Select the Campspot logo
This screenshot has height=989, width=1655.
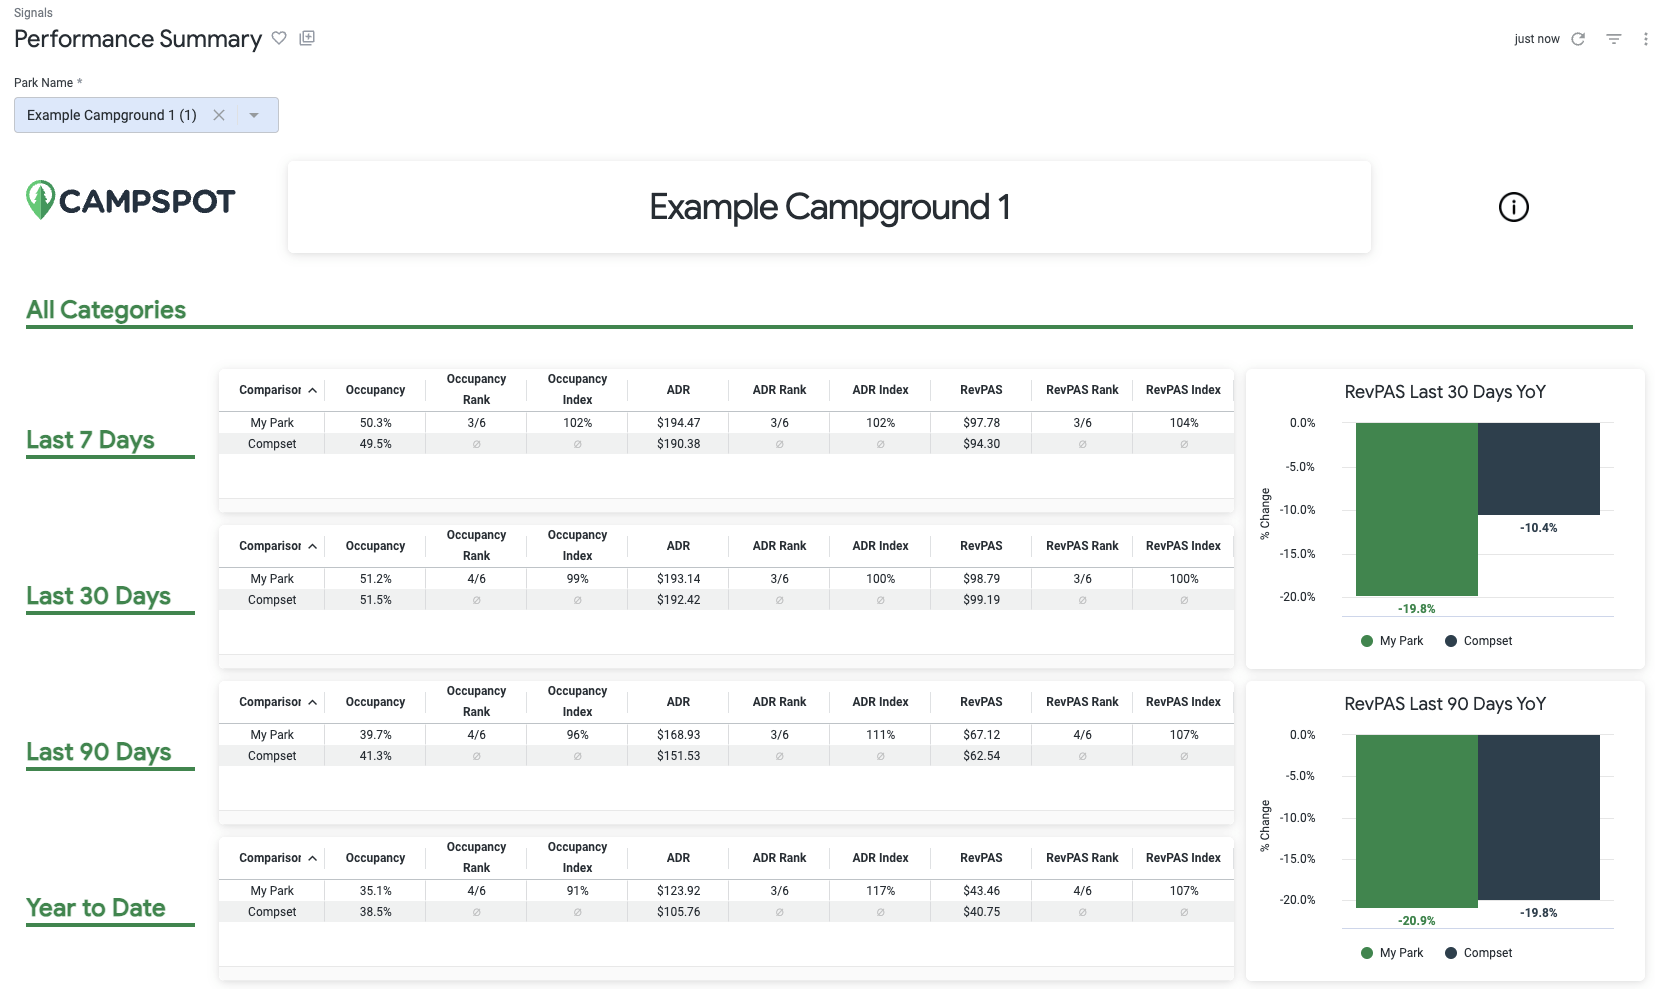130,200
